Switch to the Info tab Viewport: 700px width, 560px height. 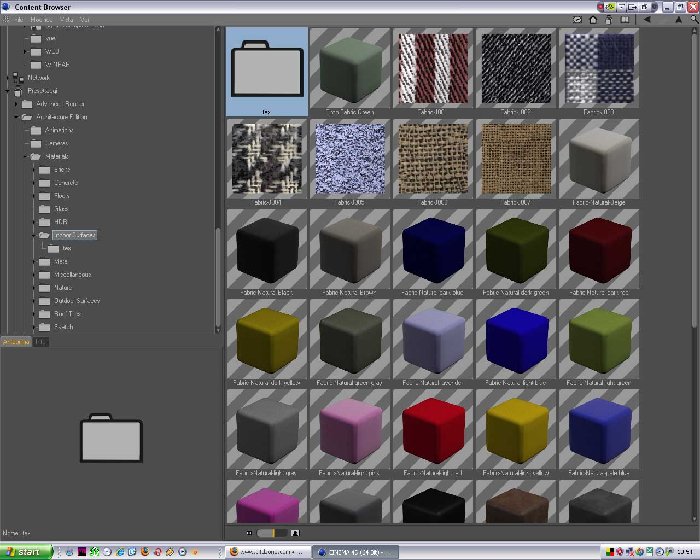(41, 342)
